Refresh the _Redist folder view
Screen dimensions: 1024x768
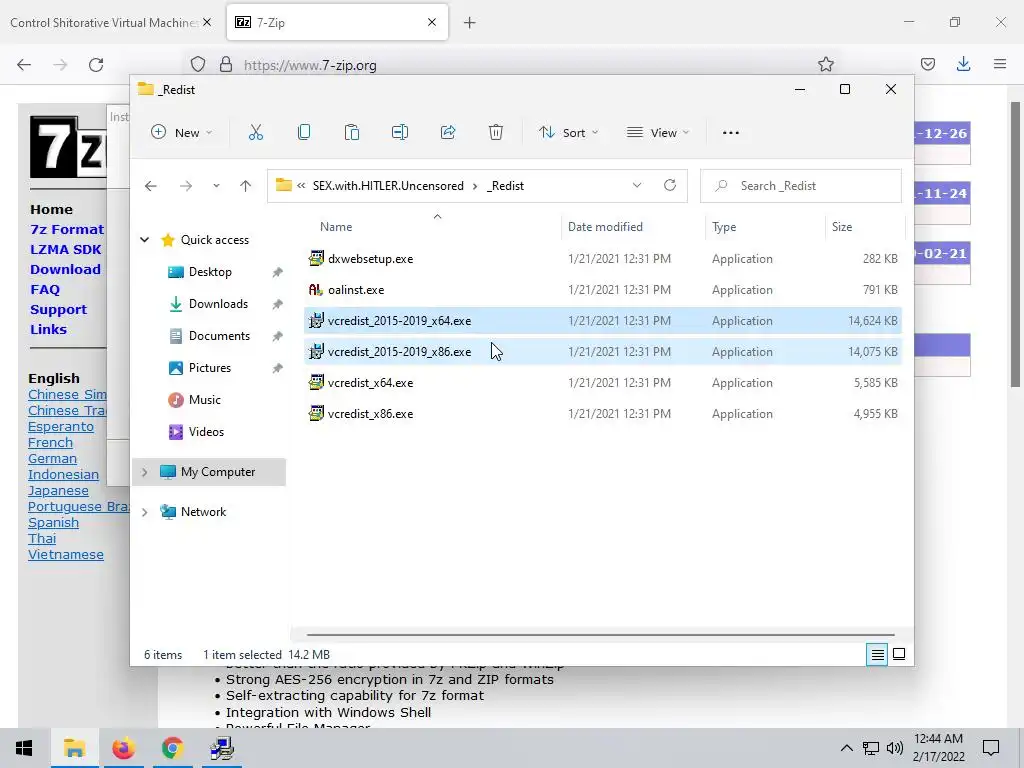click(x=670, y=185)
